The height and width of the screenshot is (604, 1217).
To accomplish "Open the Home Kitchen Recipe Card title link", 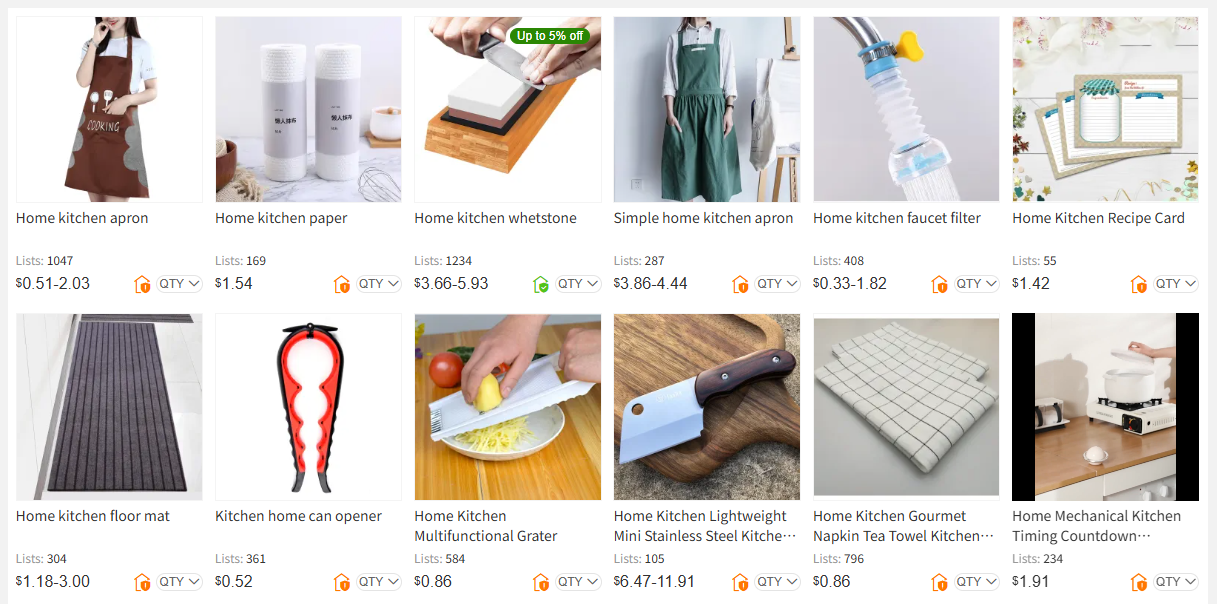I will tap(1098, 218).
